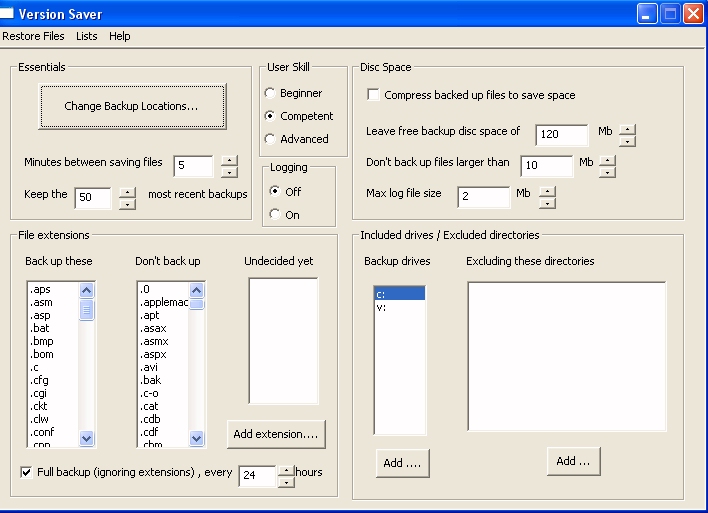Increase minutes between saving files
The height and width of the screenshot is (513, 708).
point(229,160)
